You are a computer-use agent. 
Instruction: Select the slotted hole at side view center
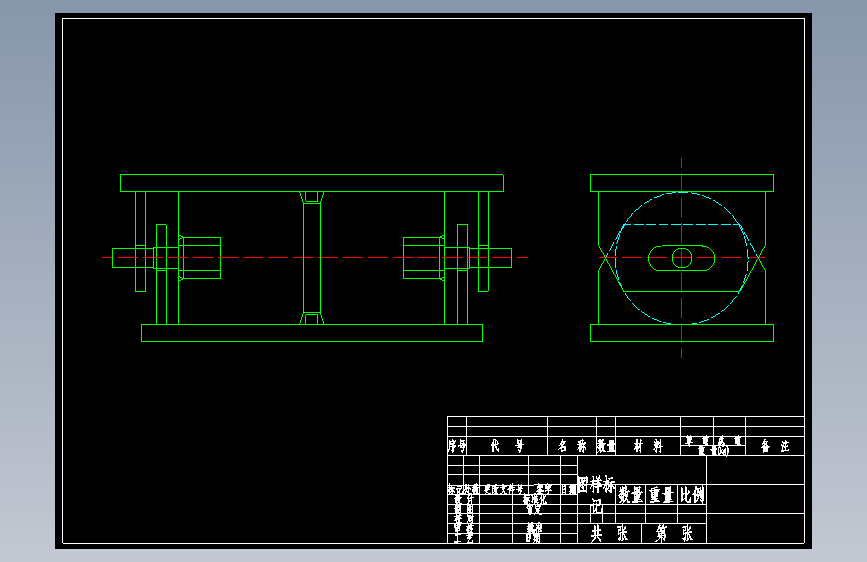pyautogui.click(x=681, y=258)
